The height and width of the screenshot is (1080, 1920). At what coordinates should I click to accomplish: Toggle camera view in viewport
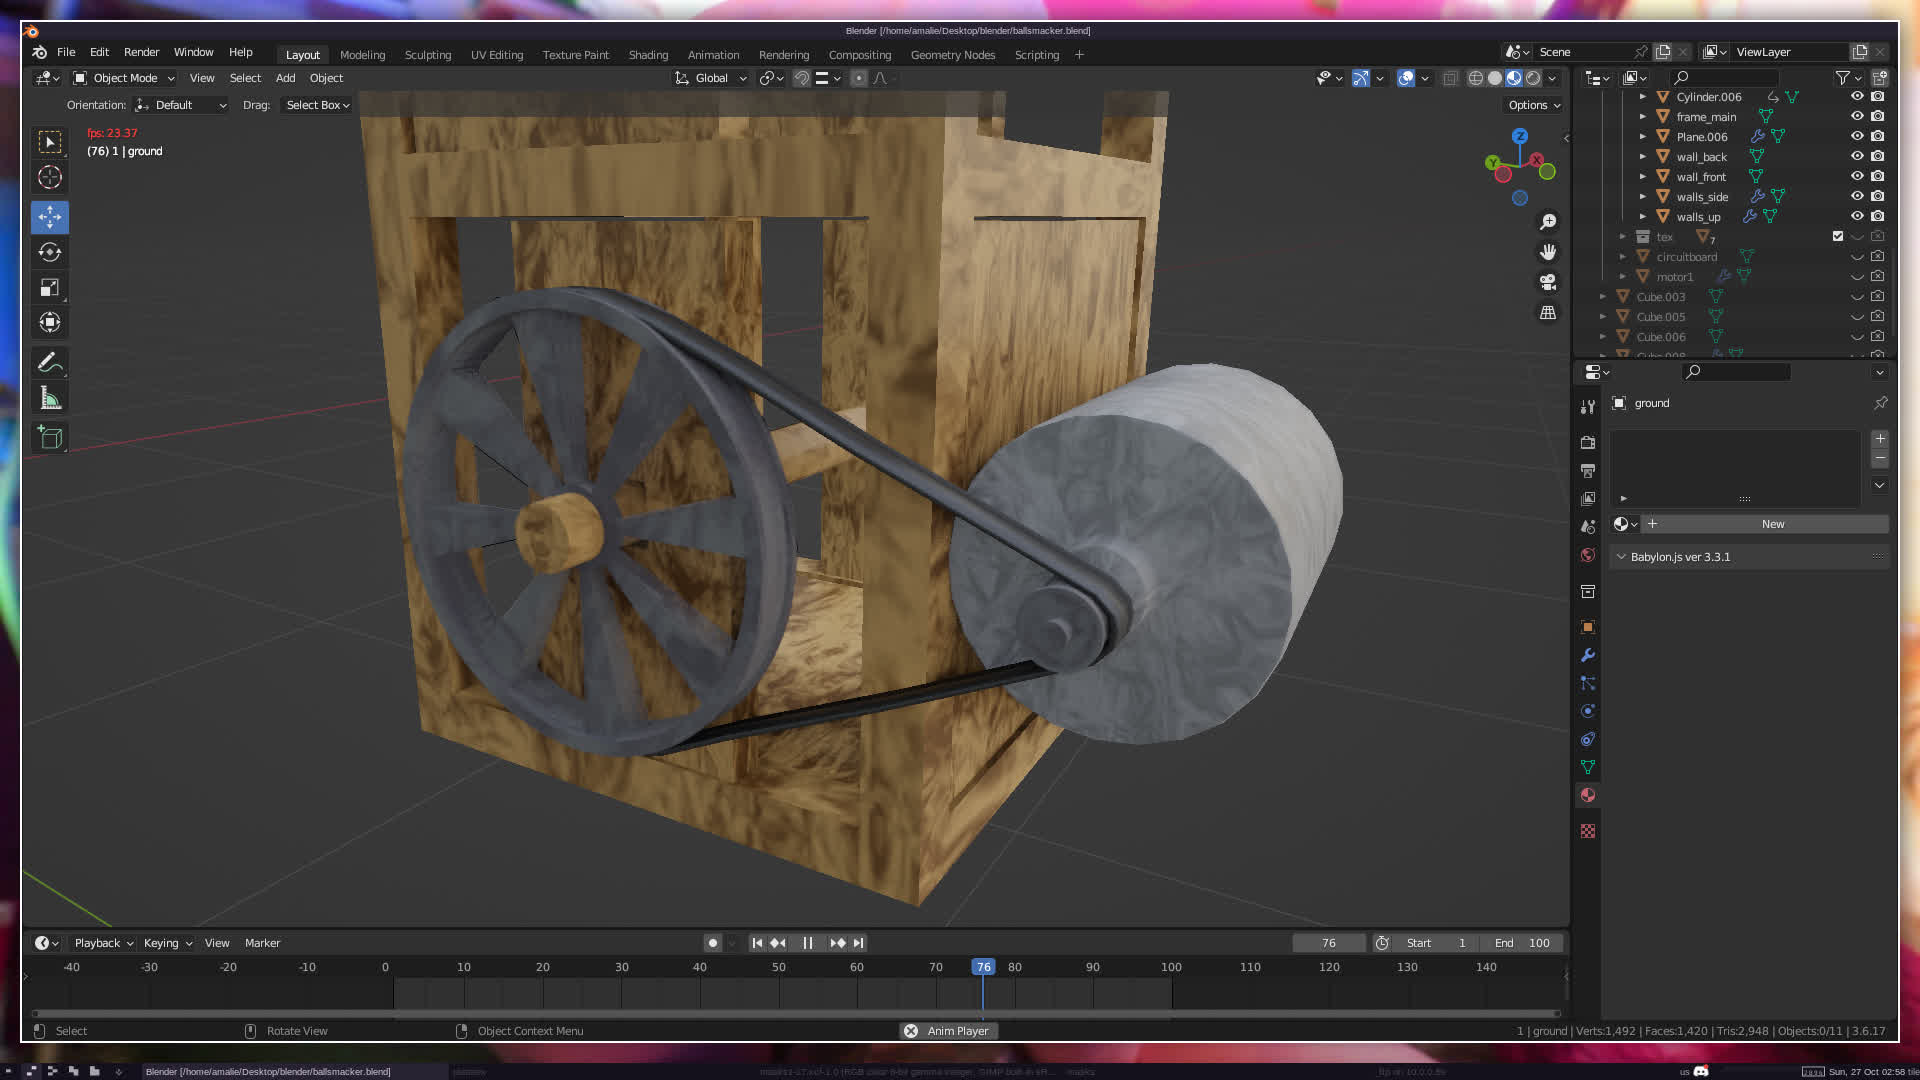(1548, 282)
